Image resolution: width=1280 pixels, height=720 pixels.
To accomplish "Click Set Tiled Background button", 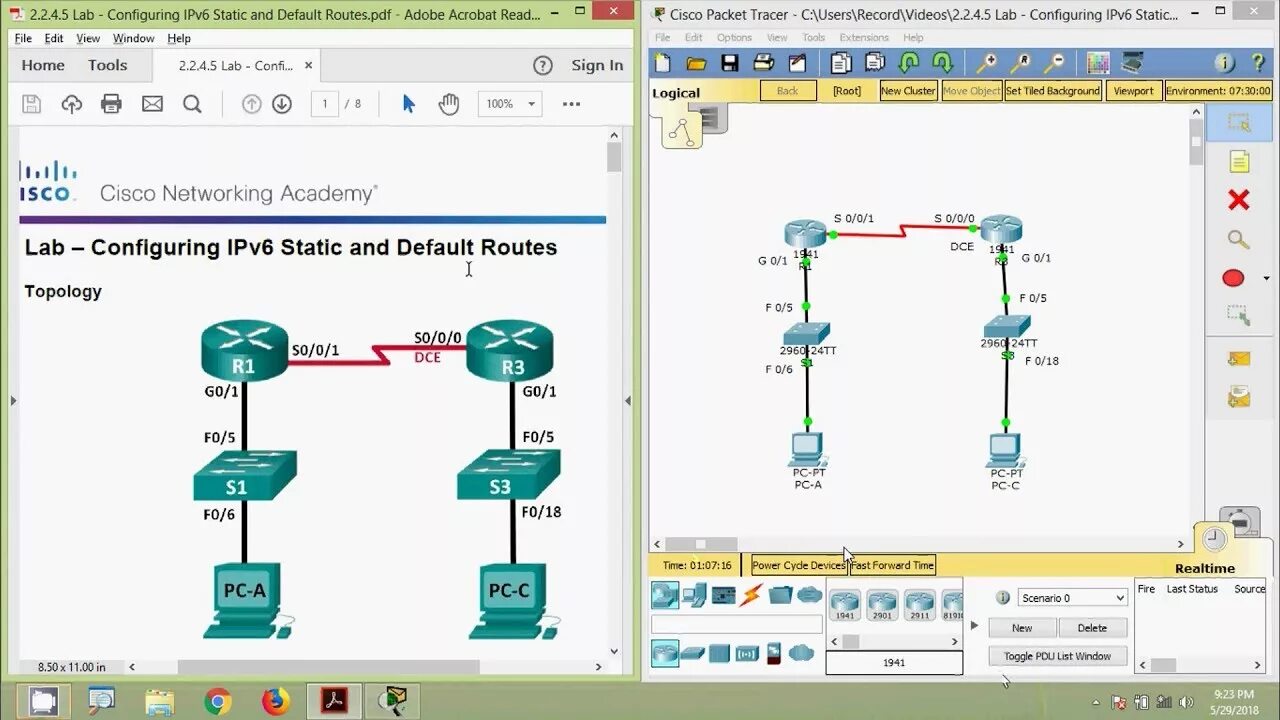I will [1053, 91].
